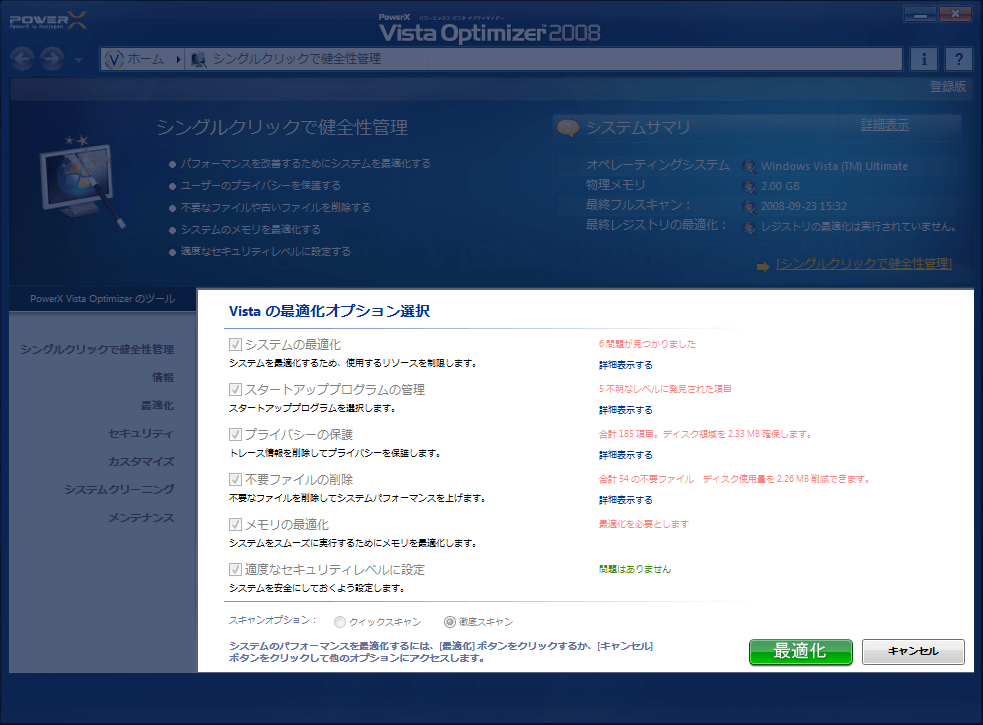Click the icon beside レジストリの最適化は実行されていません
Image resolution: width=983 pixels, height=725 pixels.
749,227
